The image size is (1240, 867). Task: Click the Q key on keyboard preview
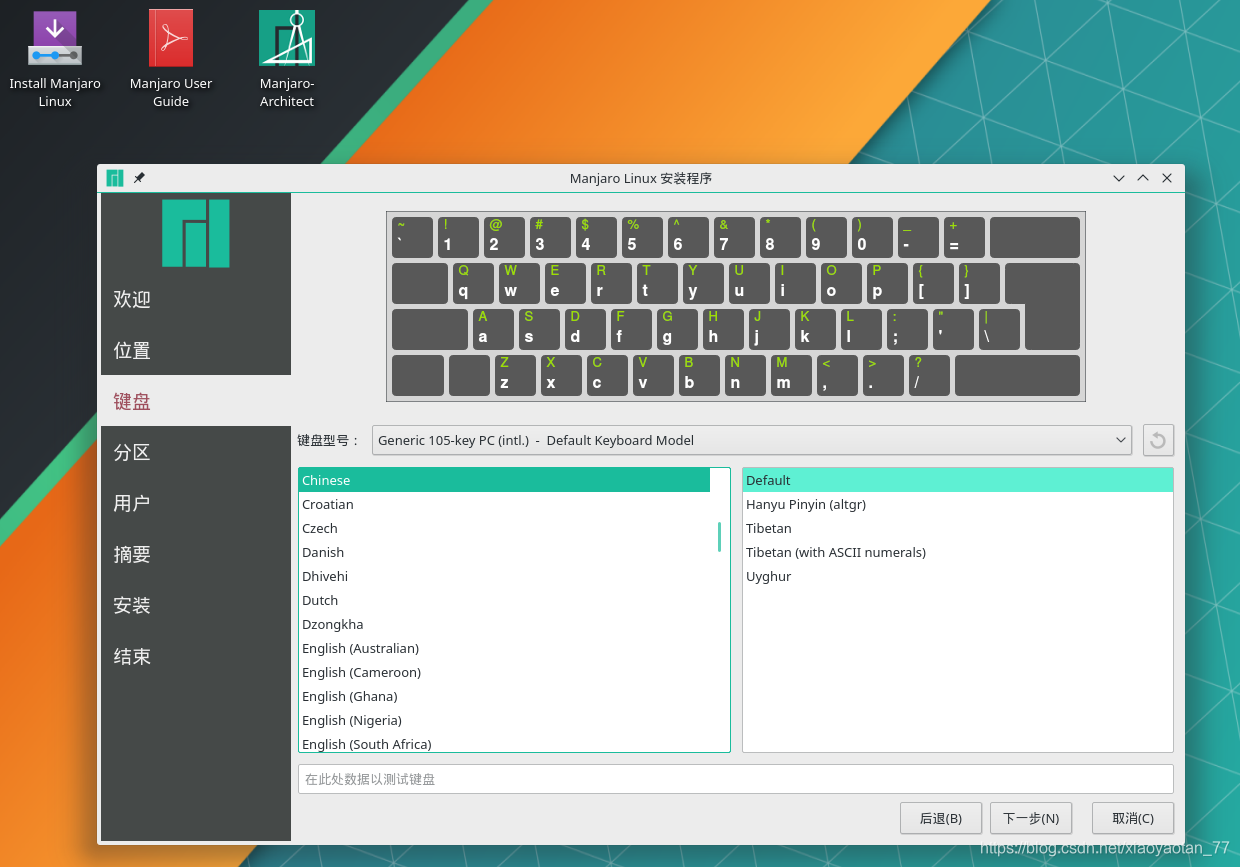[x=473, y=283]
